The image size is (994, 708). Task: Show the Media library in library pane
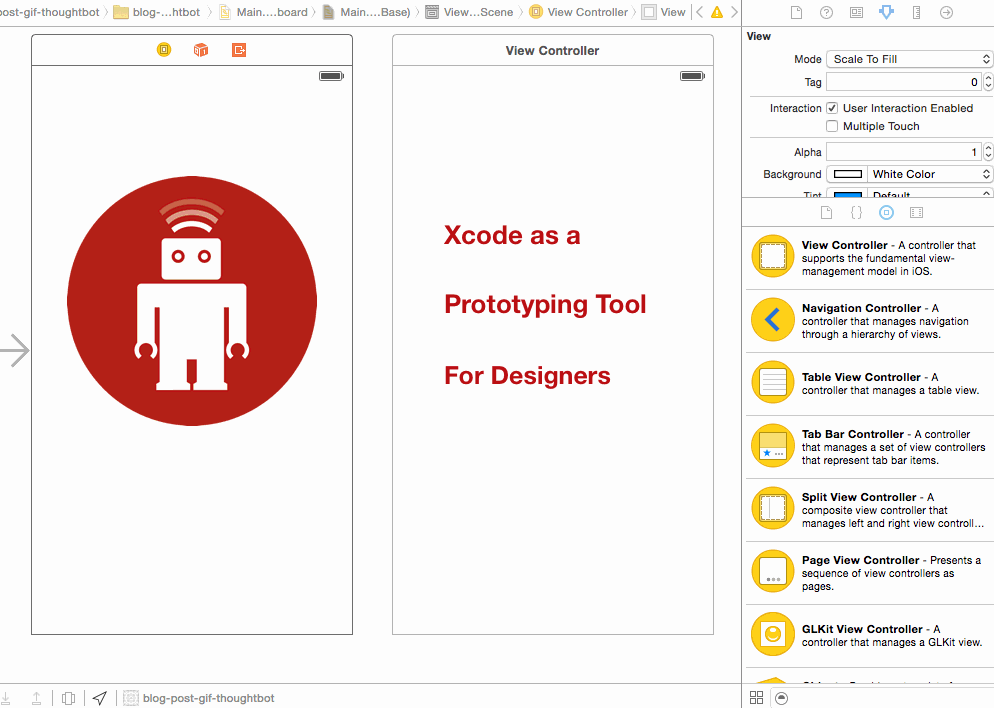tap(916, 213)
